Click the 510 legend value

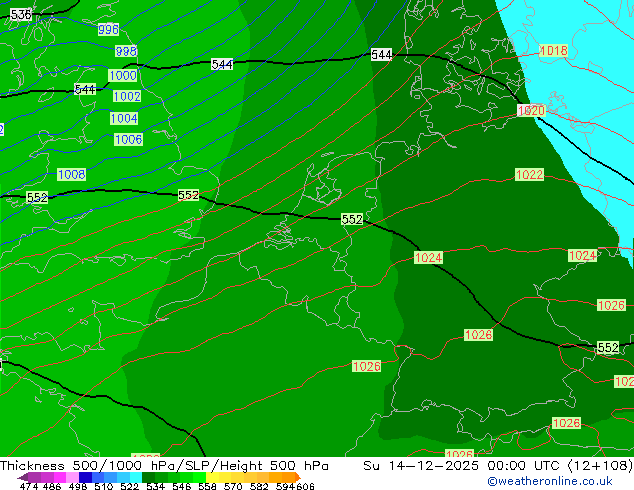pyautogui.click(x=104, y=486)
